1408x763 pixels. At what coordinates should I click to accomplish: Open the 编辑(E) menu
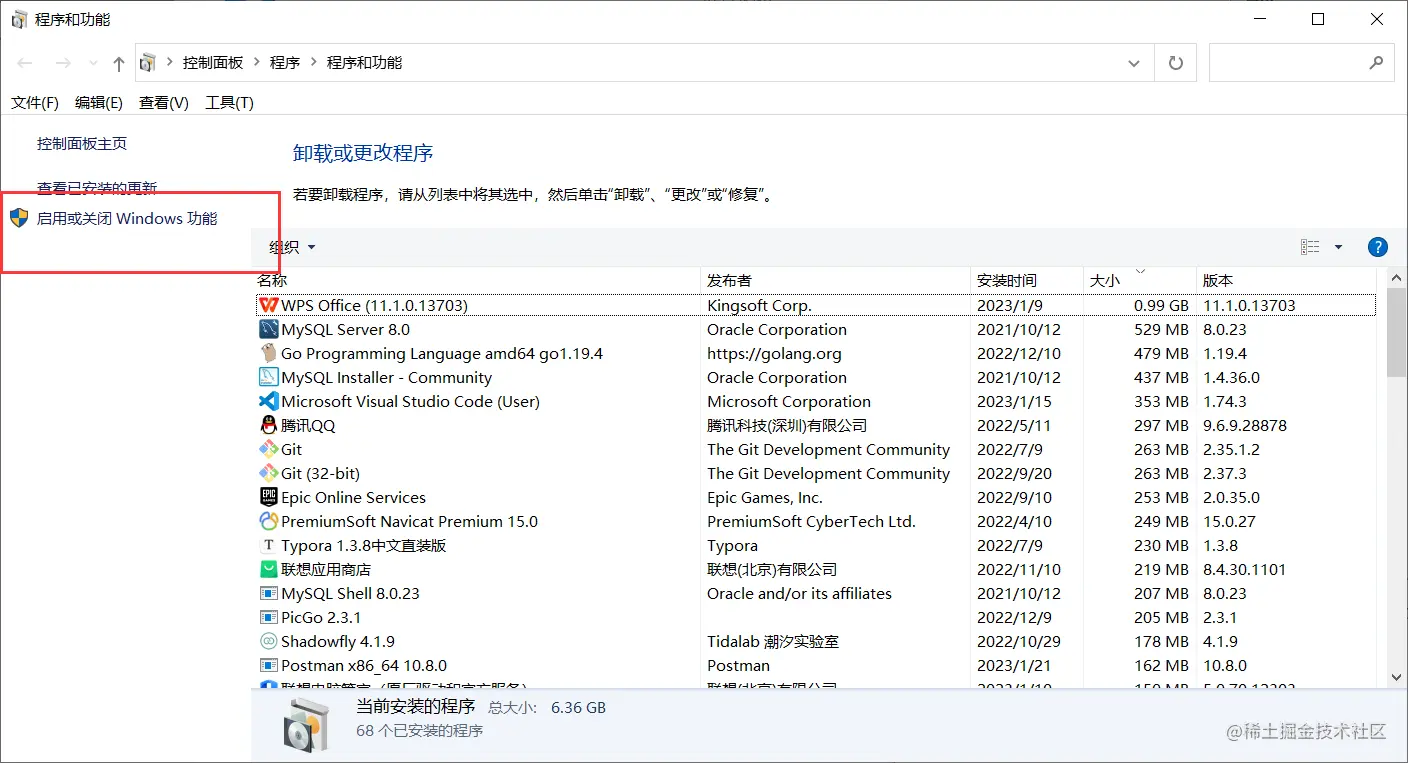(x=99, y=102)
